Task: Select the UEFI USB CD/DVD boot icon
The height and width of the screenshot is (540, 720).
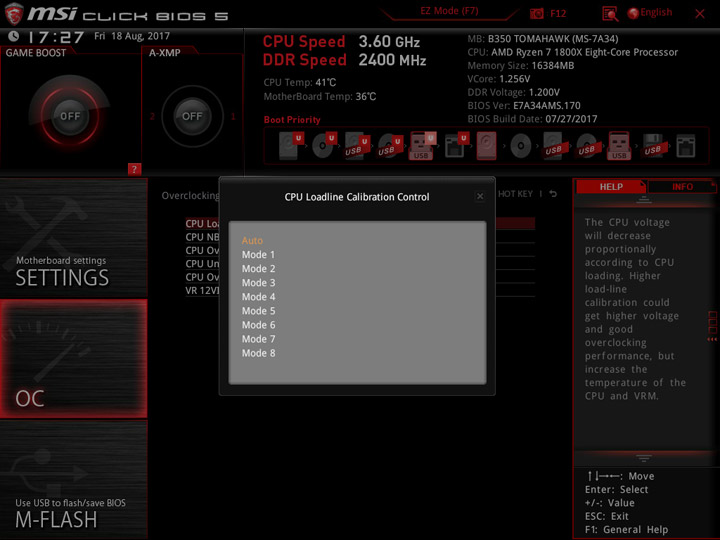Action: pyautogui.click(x=390, y=146)
